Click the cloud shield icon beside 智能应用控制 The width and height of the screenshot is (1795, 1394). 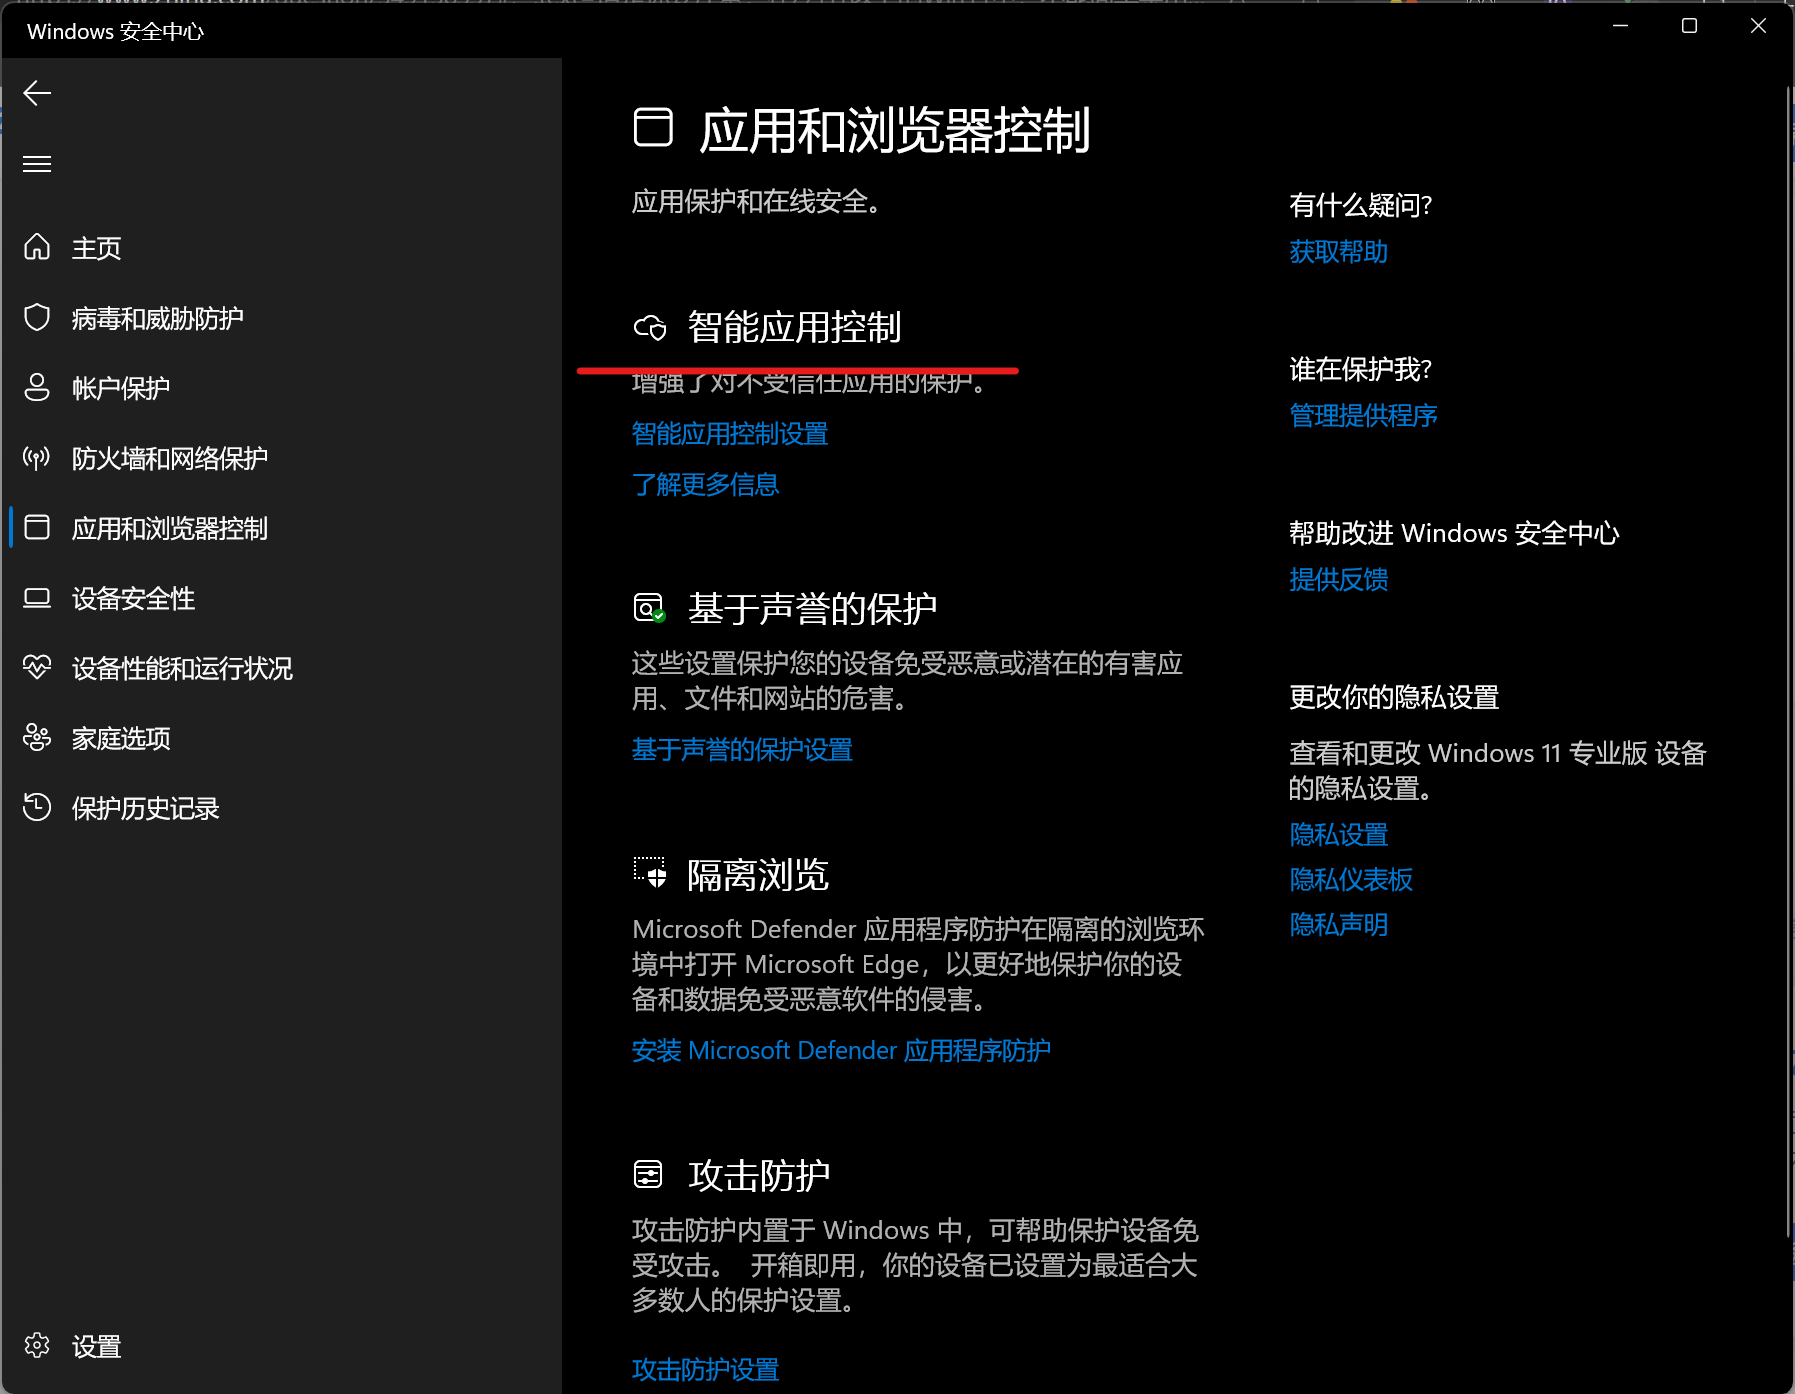[650, 327]
